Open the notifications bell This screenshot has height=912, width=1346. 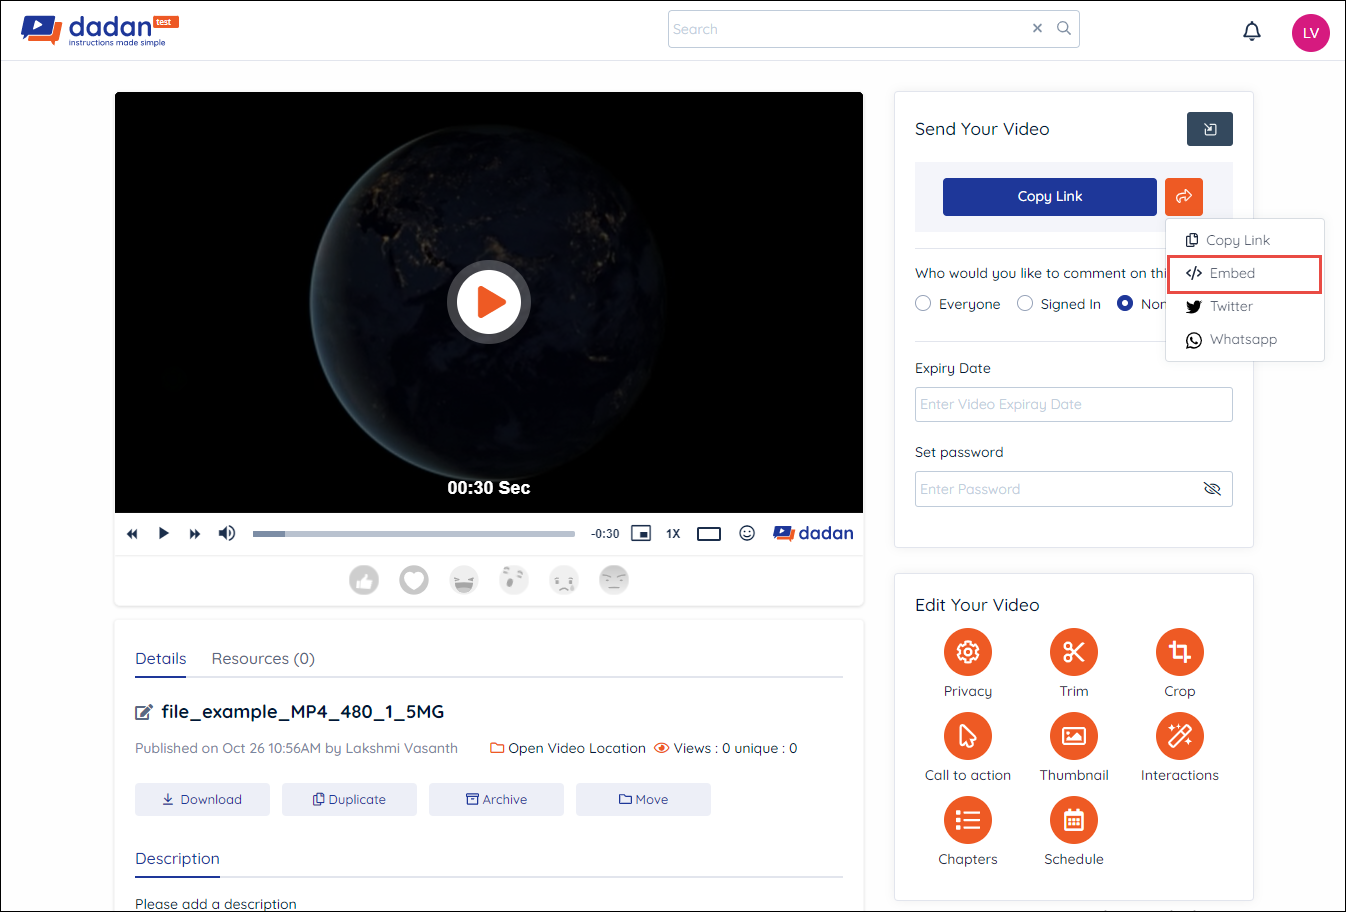(1252, 32)
